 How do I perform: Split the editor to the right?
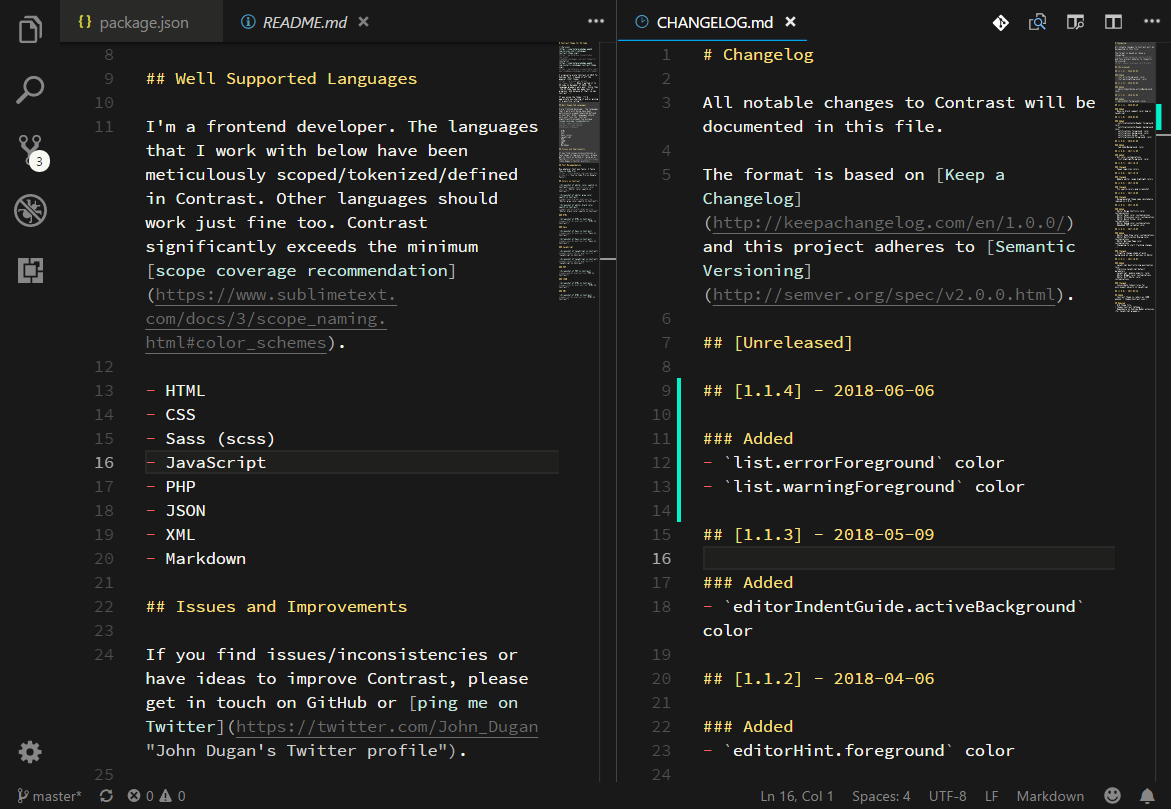coord(1113,22)
